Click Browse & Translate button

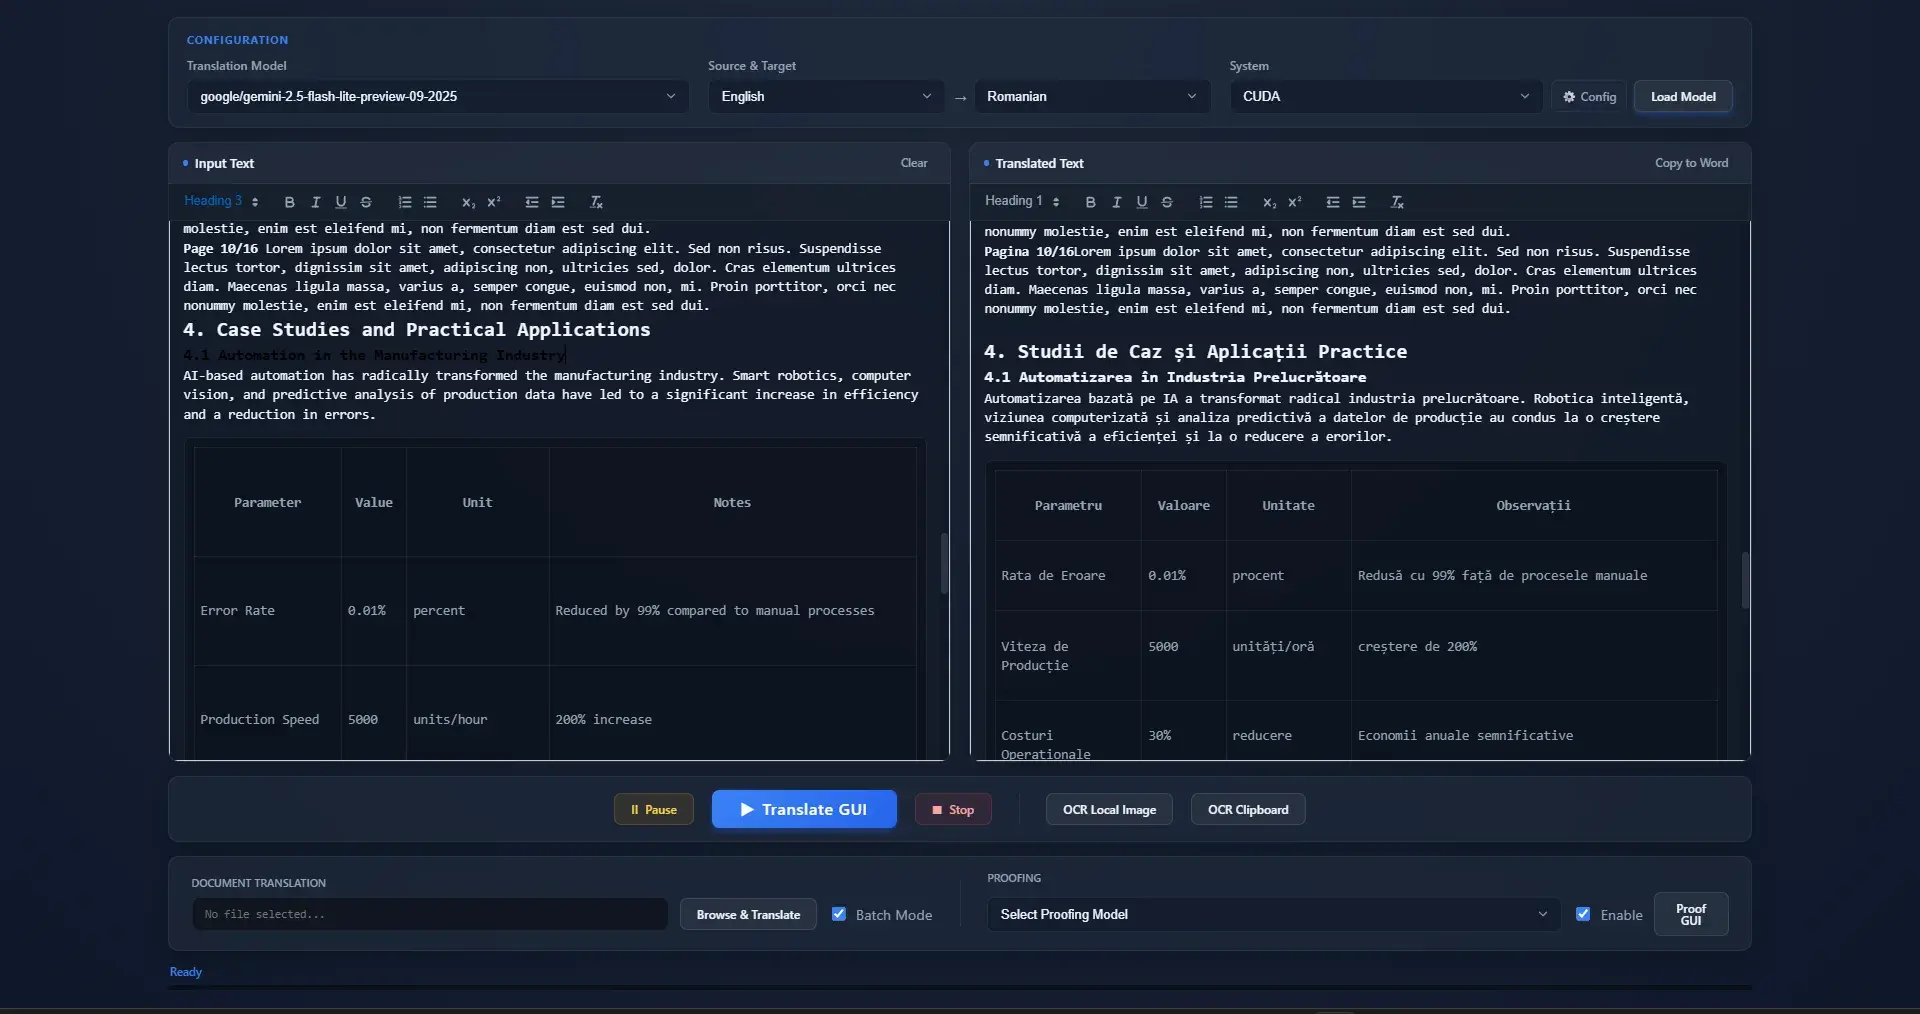click(x=748, y=914)
